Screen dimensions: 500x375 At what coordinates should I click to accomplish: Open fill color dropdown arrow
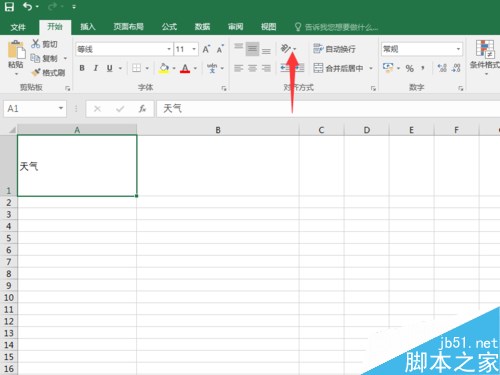tap(174, 69)
